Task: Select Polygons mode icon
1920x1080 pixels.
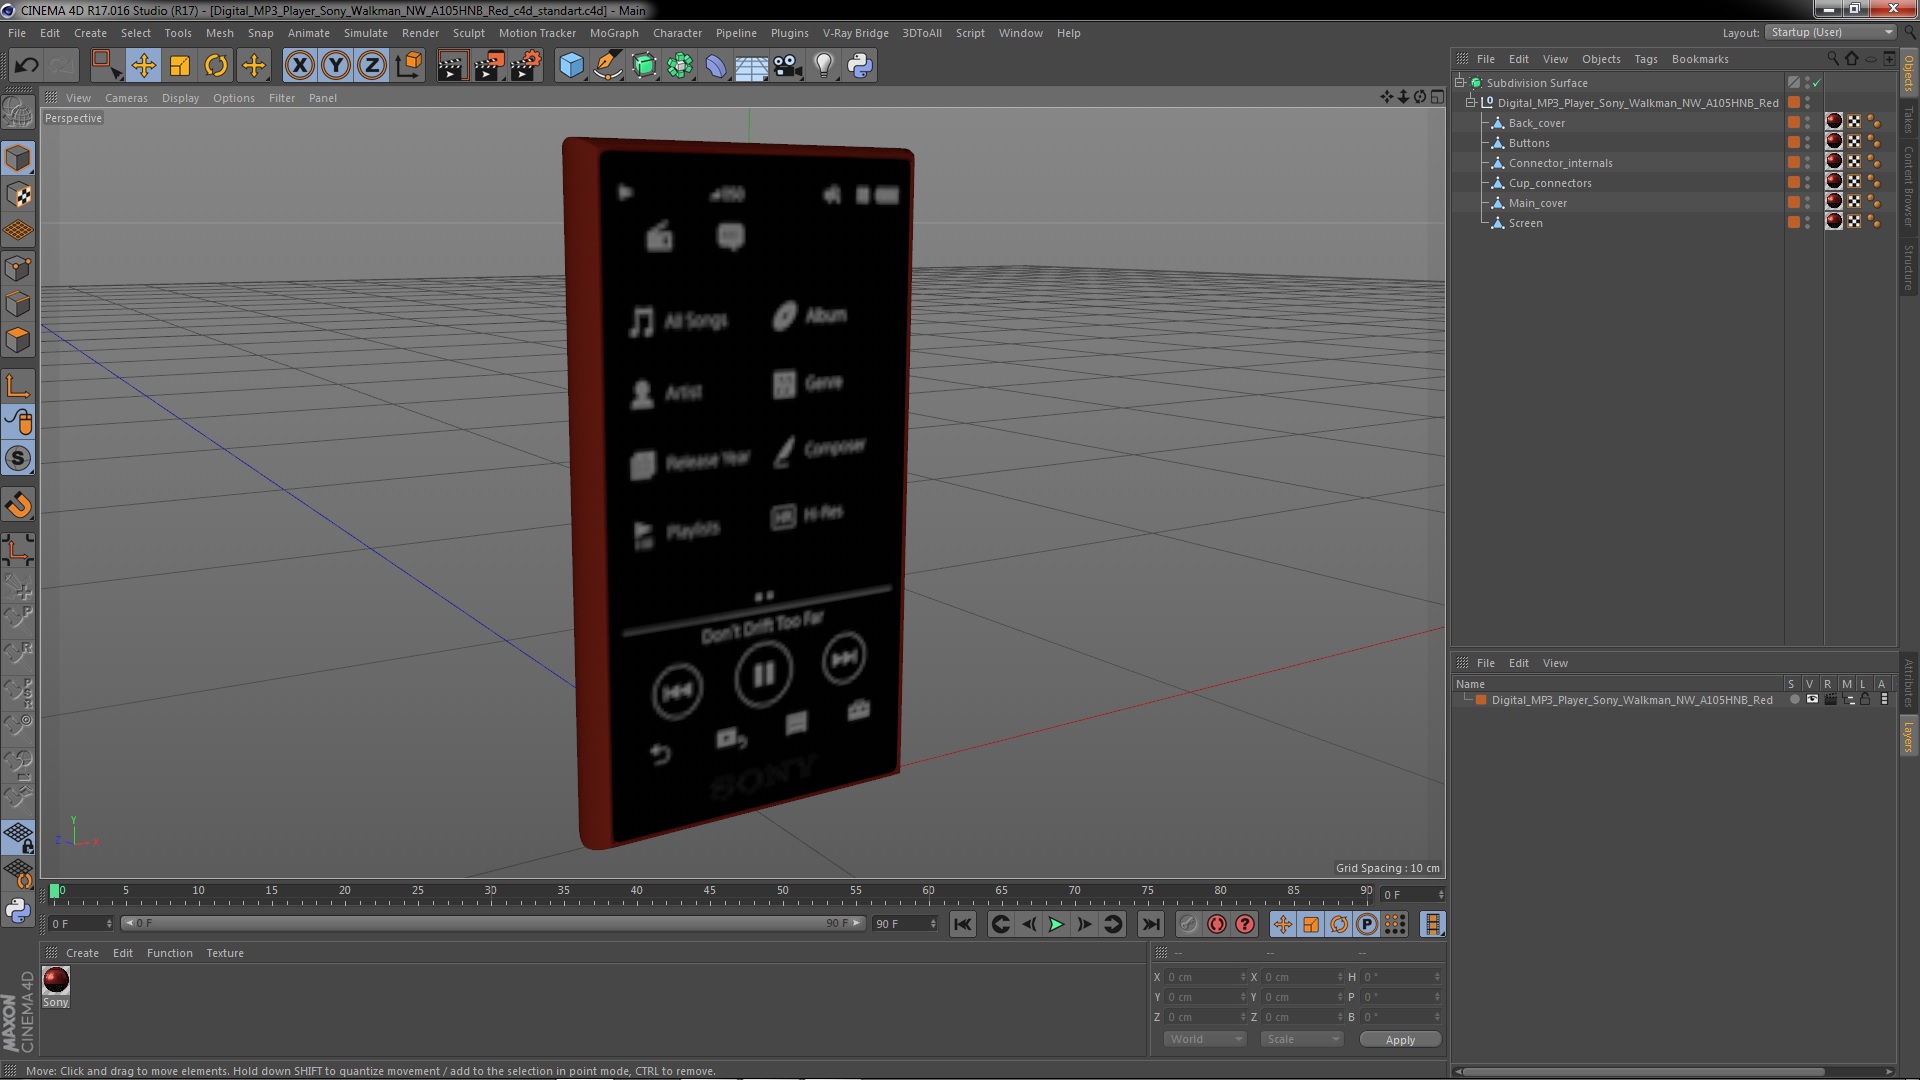Action: [x=18, y=340]
